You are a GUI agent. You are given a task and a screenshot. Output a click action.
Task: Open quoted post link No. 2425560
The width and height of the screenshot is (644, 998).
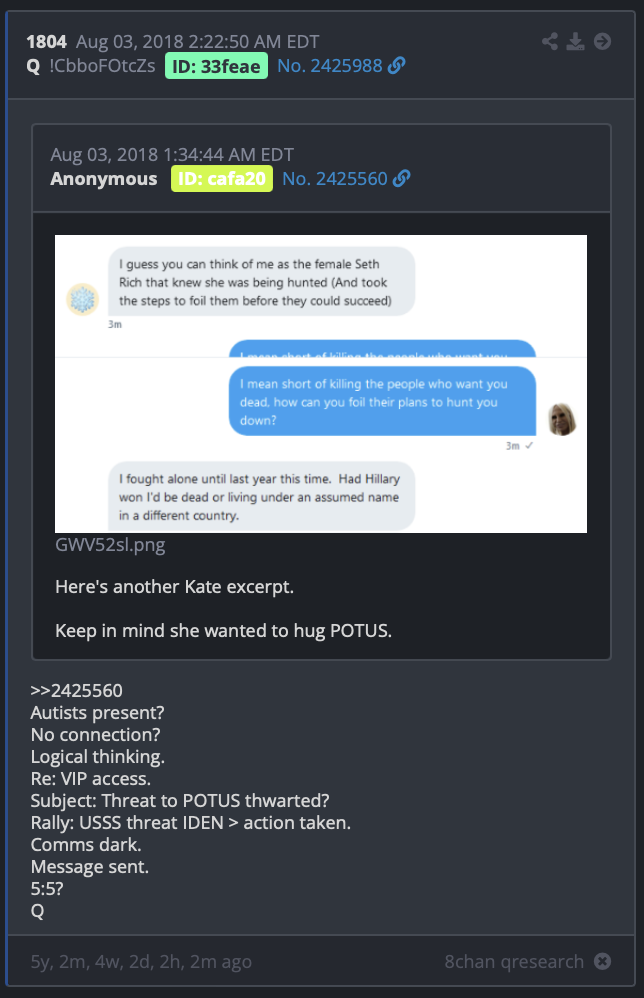pyautogui.click(x=335, y=178)
